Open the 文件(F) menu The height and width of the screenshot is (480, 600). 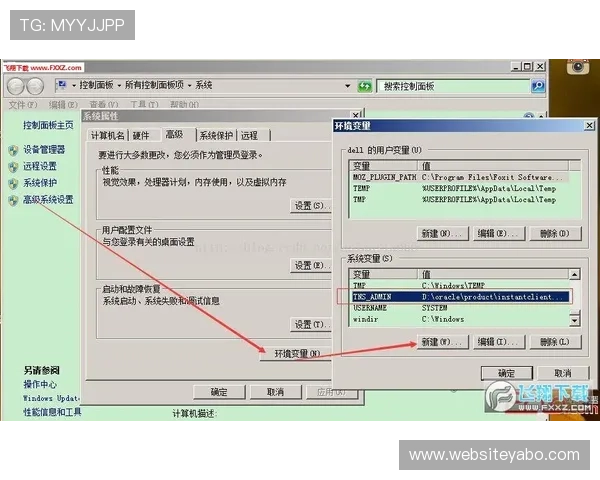tap(23, 104)
